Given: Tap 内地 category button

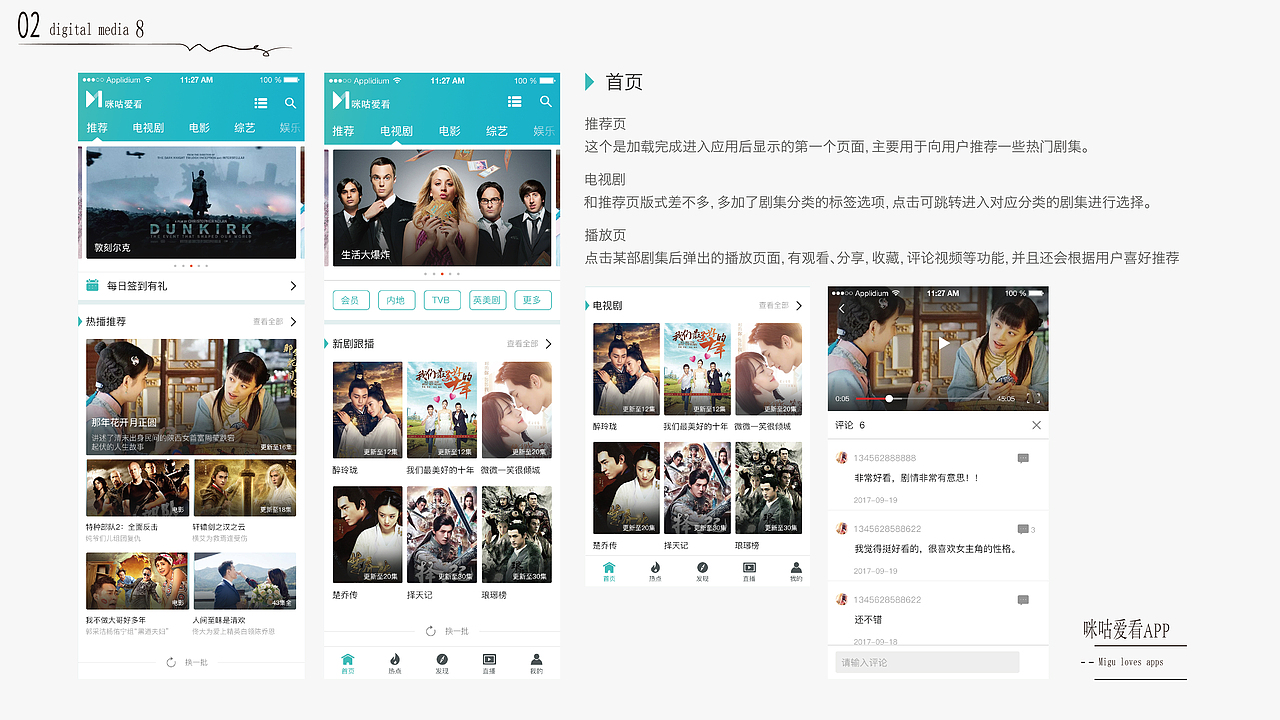Looking at the screenshot, I should pos(396,300).
